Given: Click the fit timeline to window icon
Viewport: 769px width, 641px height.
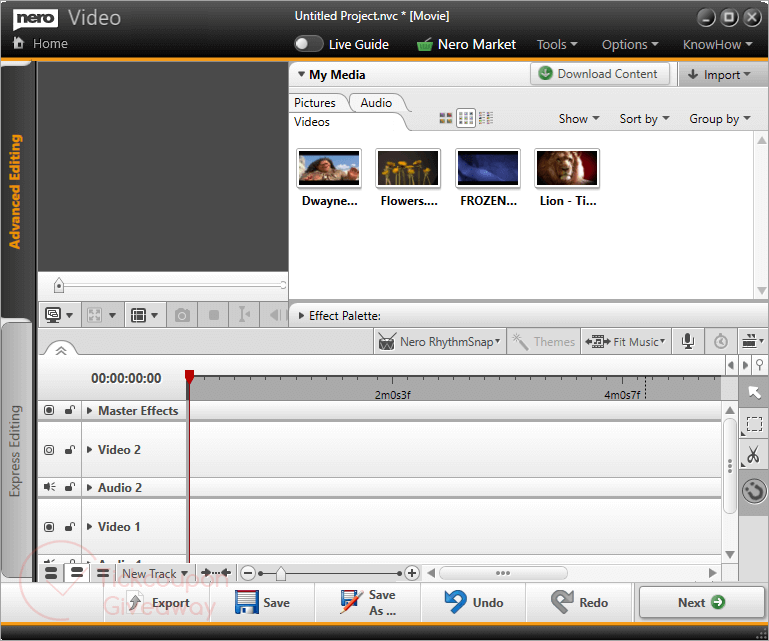Looking at the screenshot, I should (216, 572).
